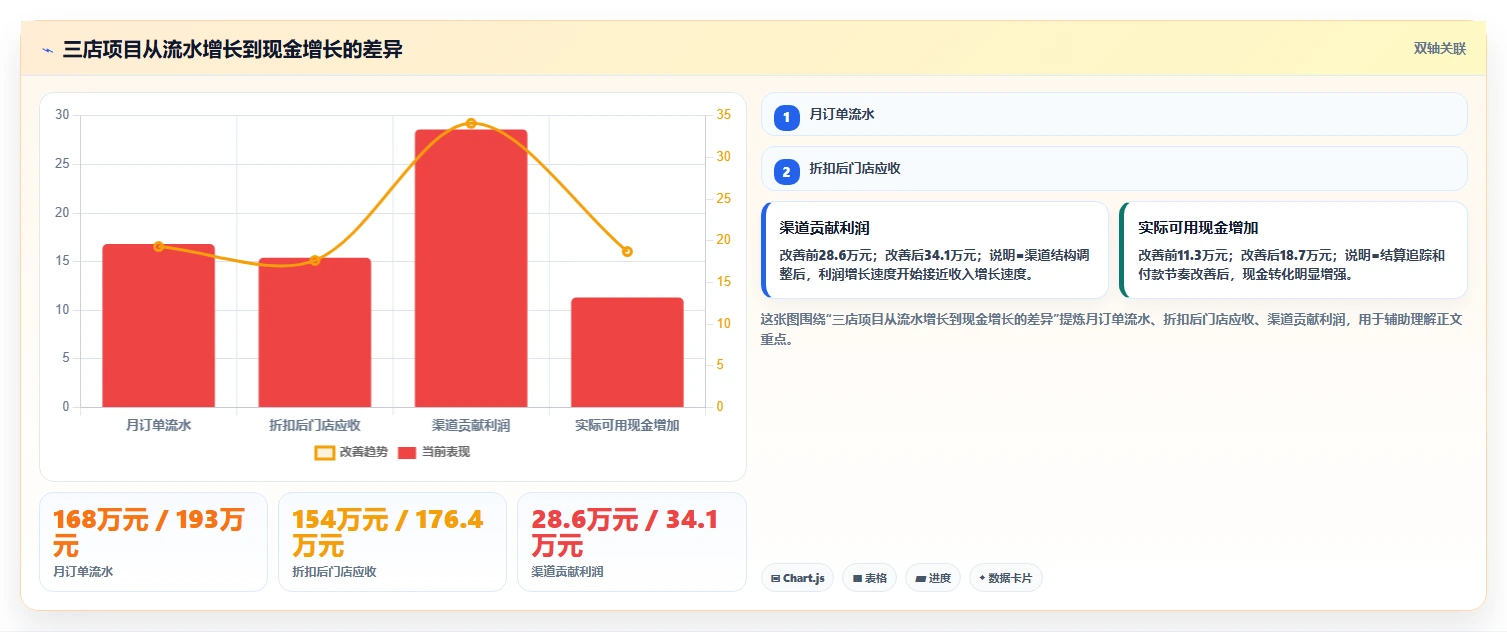Click the description paragraph starting 这张图围绕
This screenshot has width=1507, height=632.
pyautogui.click(x=1112, y=329)
